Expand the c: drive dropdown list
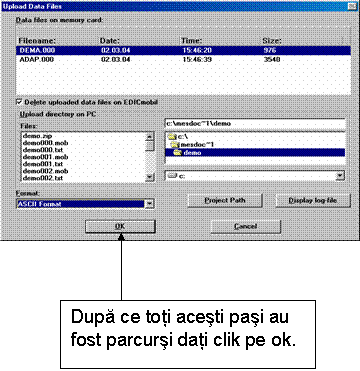The width and height of the screenshot is (360, 371). (340, 176)
